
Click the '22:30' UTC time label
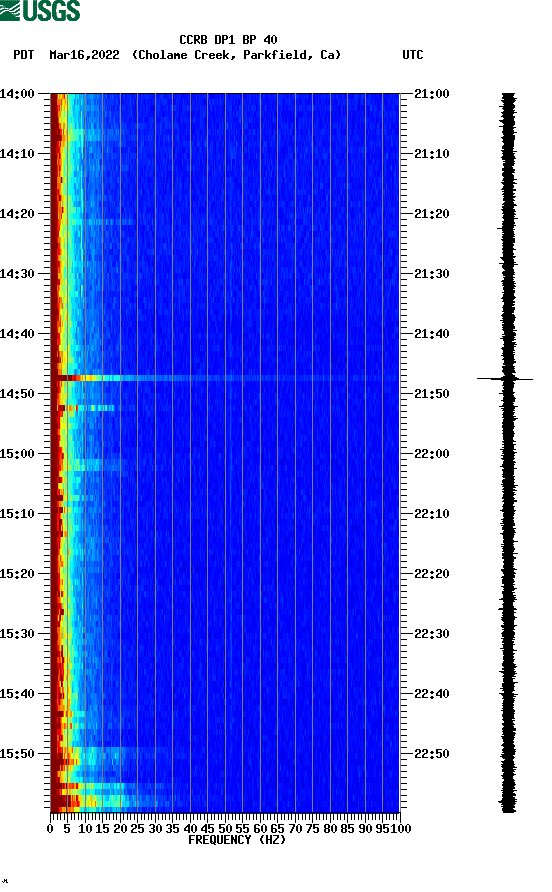(x=432, y=634)
